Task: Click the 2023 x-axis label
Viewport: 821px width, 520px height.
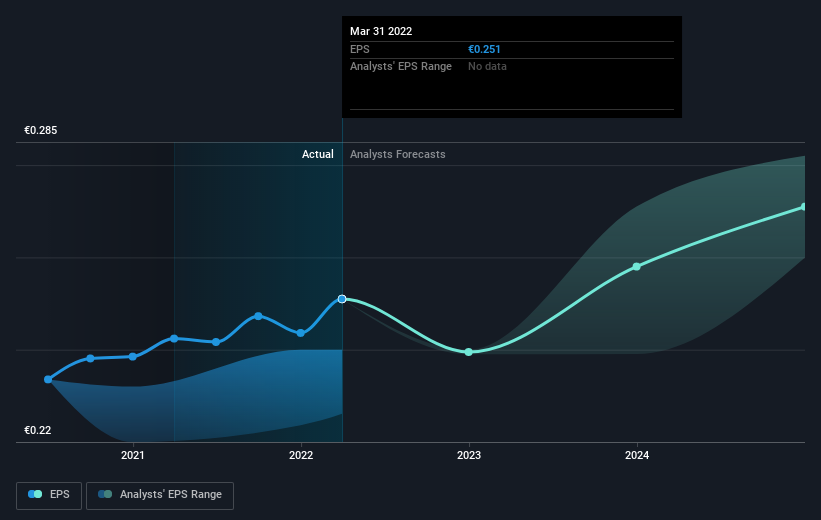Action: point(469,455)
